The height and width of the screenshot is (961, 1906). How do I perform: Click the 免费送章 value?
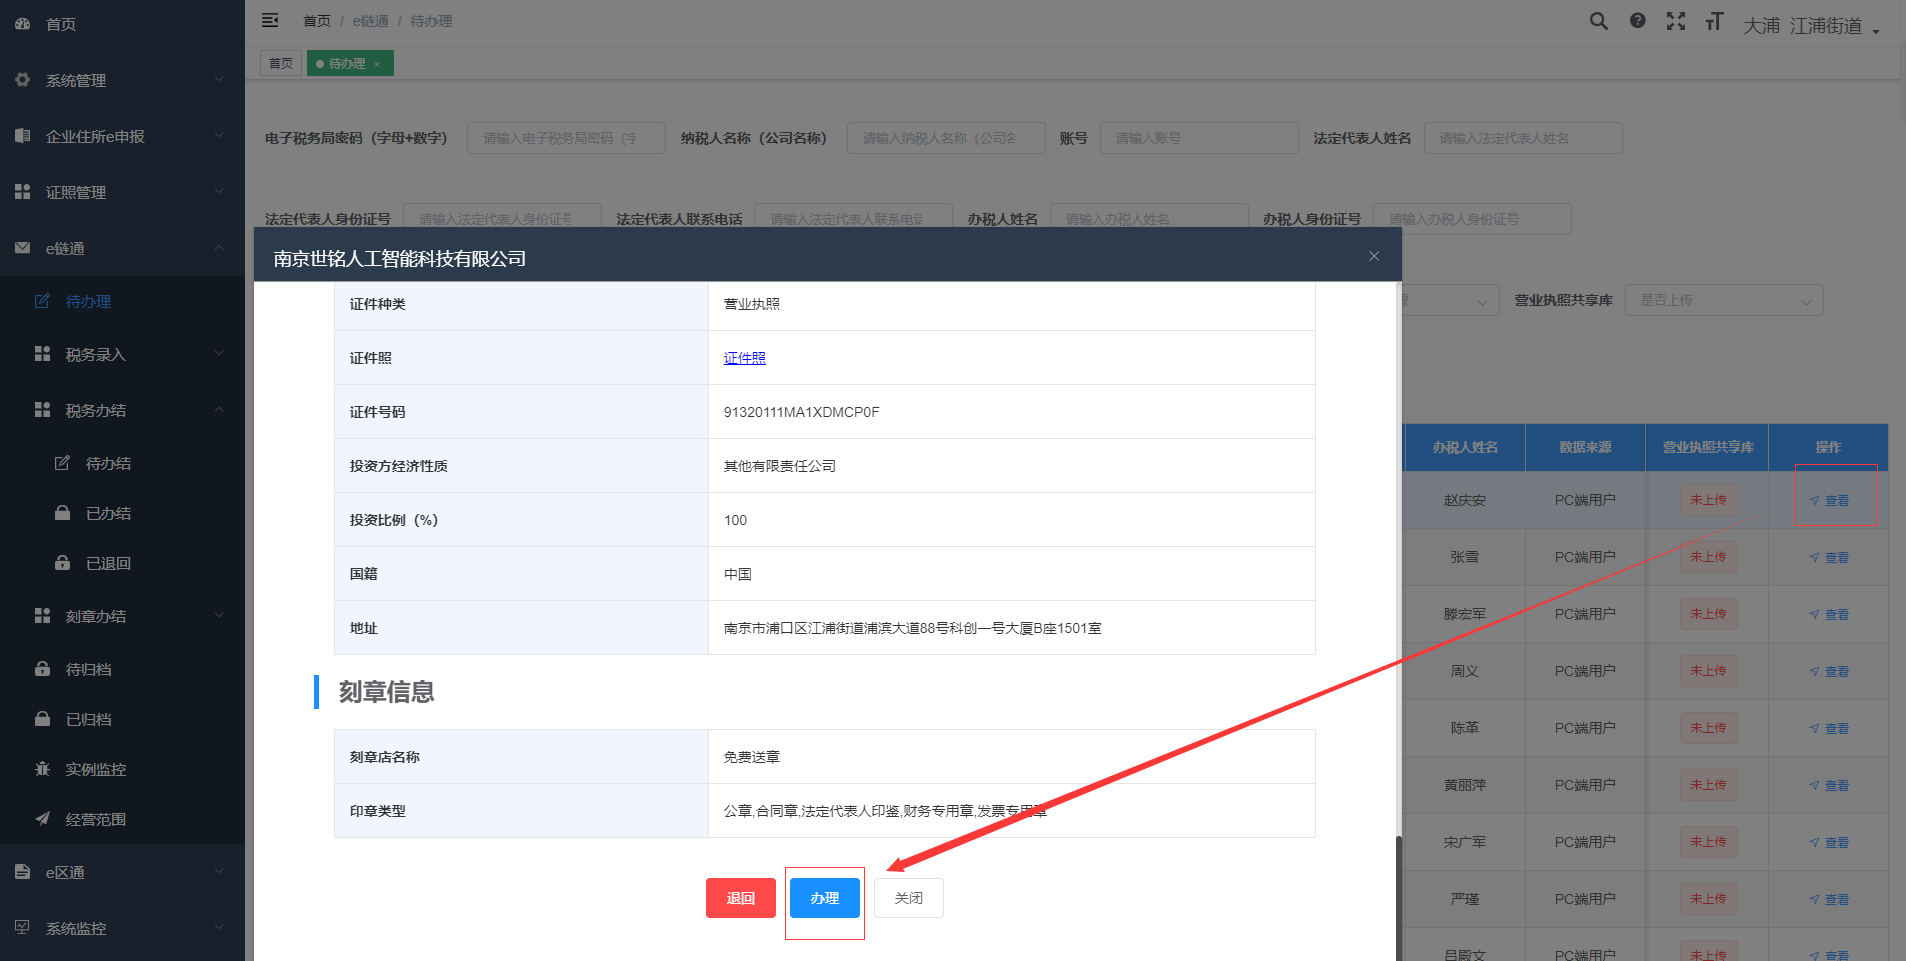[752, 757]
